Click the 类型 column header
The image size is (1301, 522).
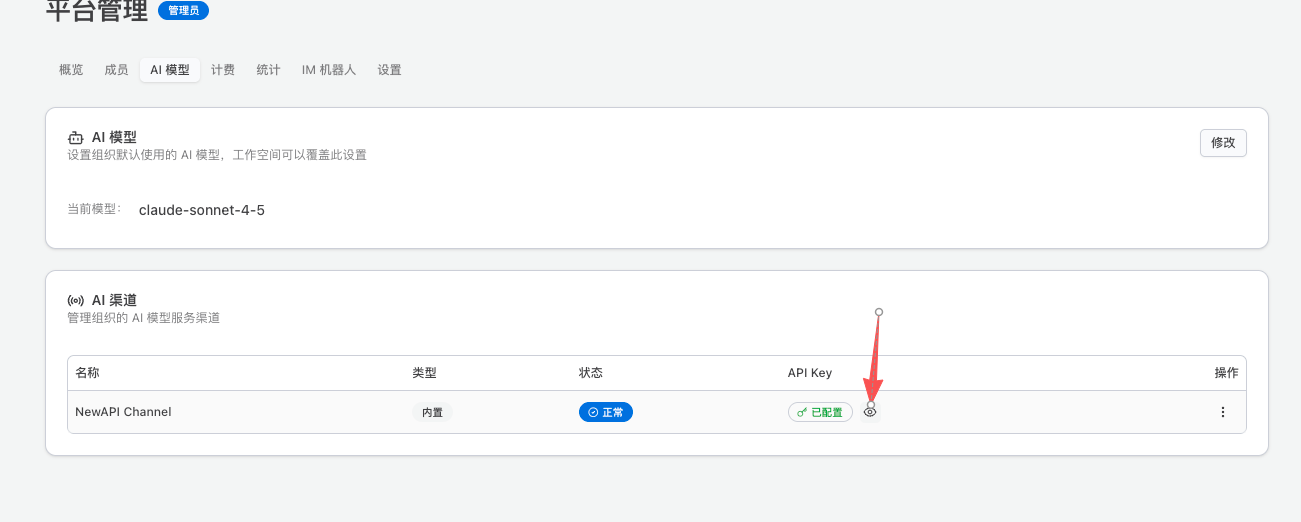pyautogui.click(x=424, y=373)
